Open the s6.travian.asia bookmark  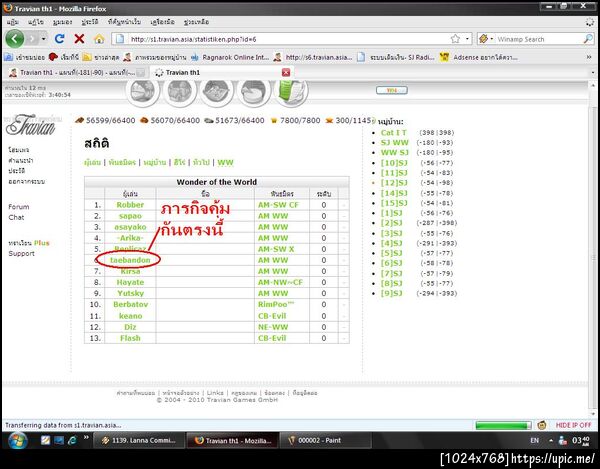coord(313,57)
